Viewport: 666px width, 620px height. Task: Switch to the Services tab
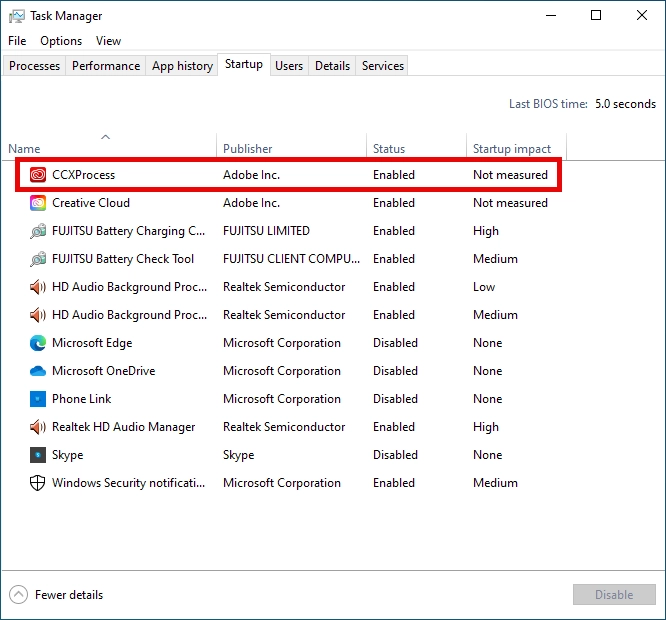pyautogui.click(x=383, y=66)
